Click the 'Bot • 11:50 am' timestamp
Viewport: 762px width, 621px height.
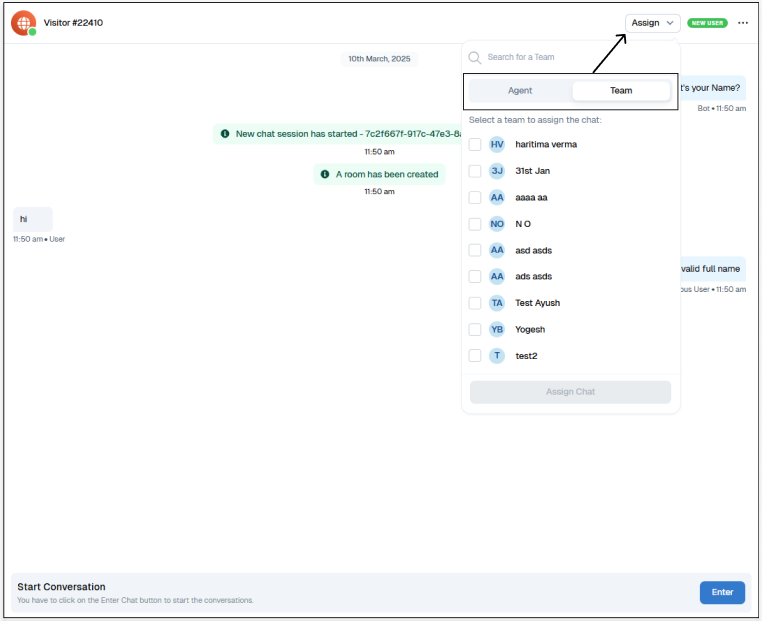722,108
